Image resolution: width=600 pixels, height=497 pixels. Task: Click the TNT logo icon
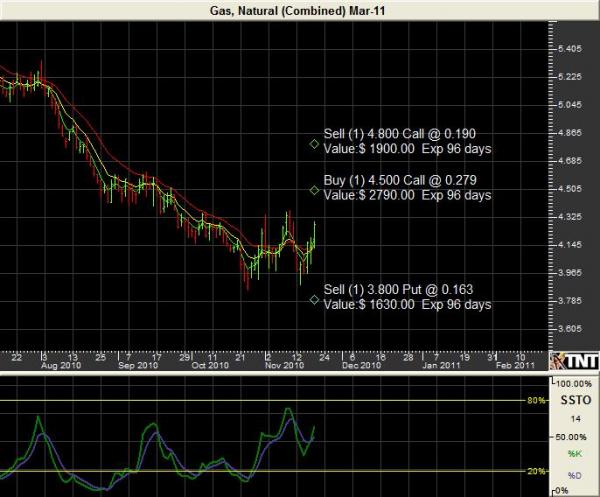[574, 361]
